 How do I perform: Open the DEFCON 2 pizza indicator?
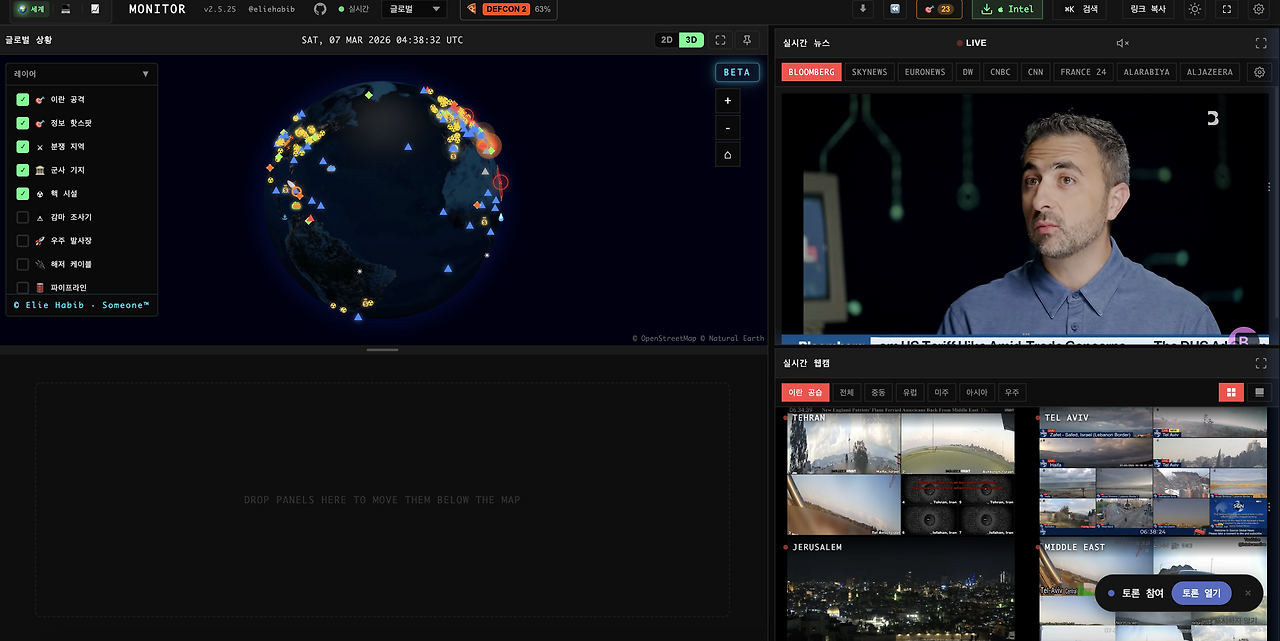tap(508, 9)
